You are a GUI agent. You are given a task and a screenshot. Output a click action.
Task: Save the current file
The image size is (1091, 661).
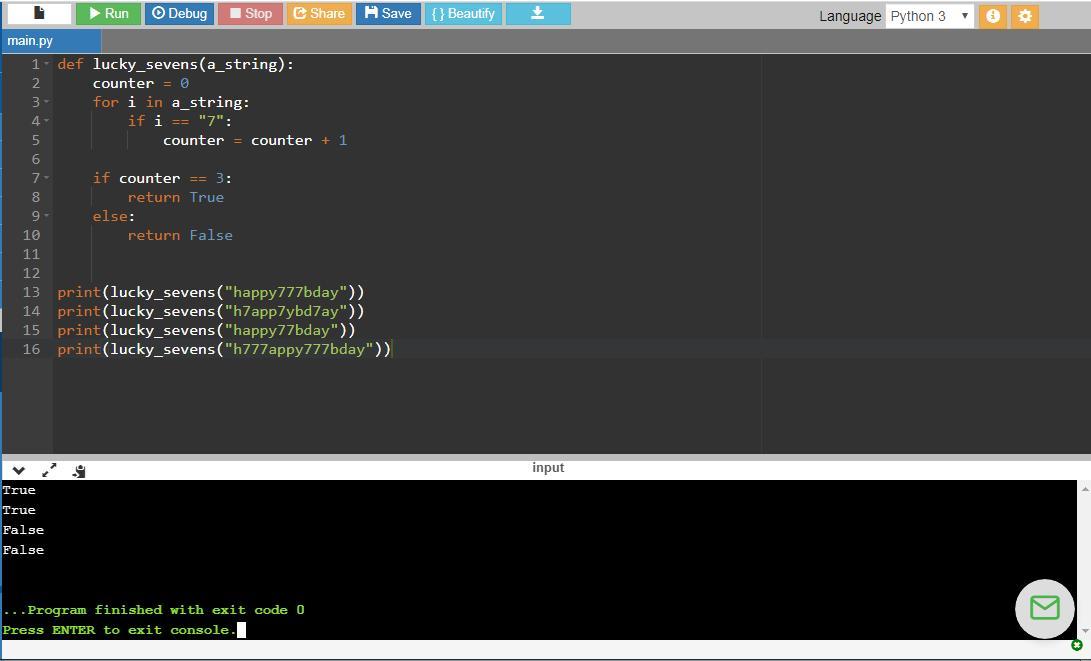[x=388, y=13]
